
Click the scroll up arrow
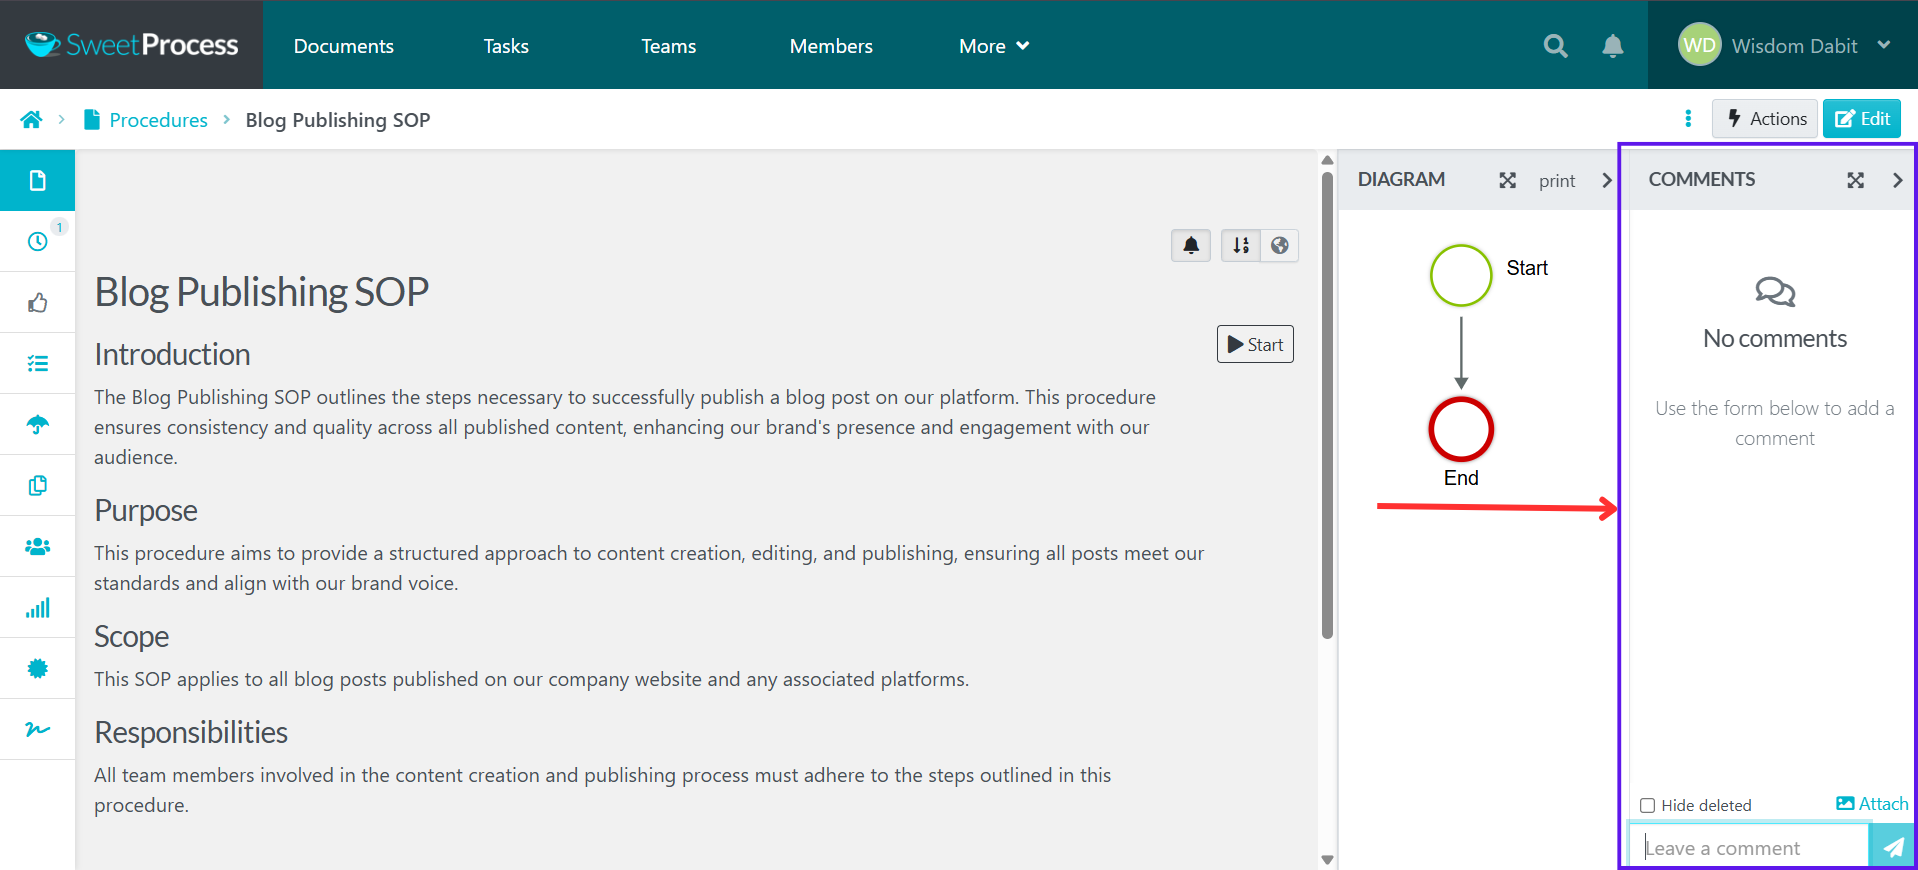[1327, 160]
